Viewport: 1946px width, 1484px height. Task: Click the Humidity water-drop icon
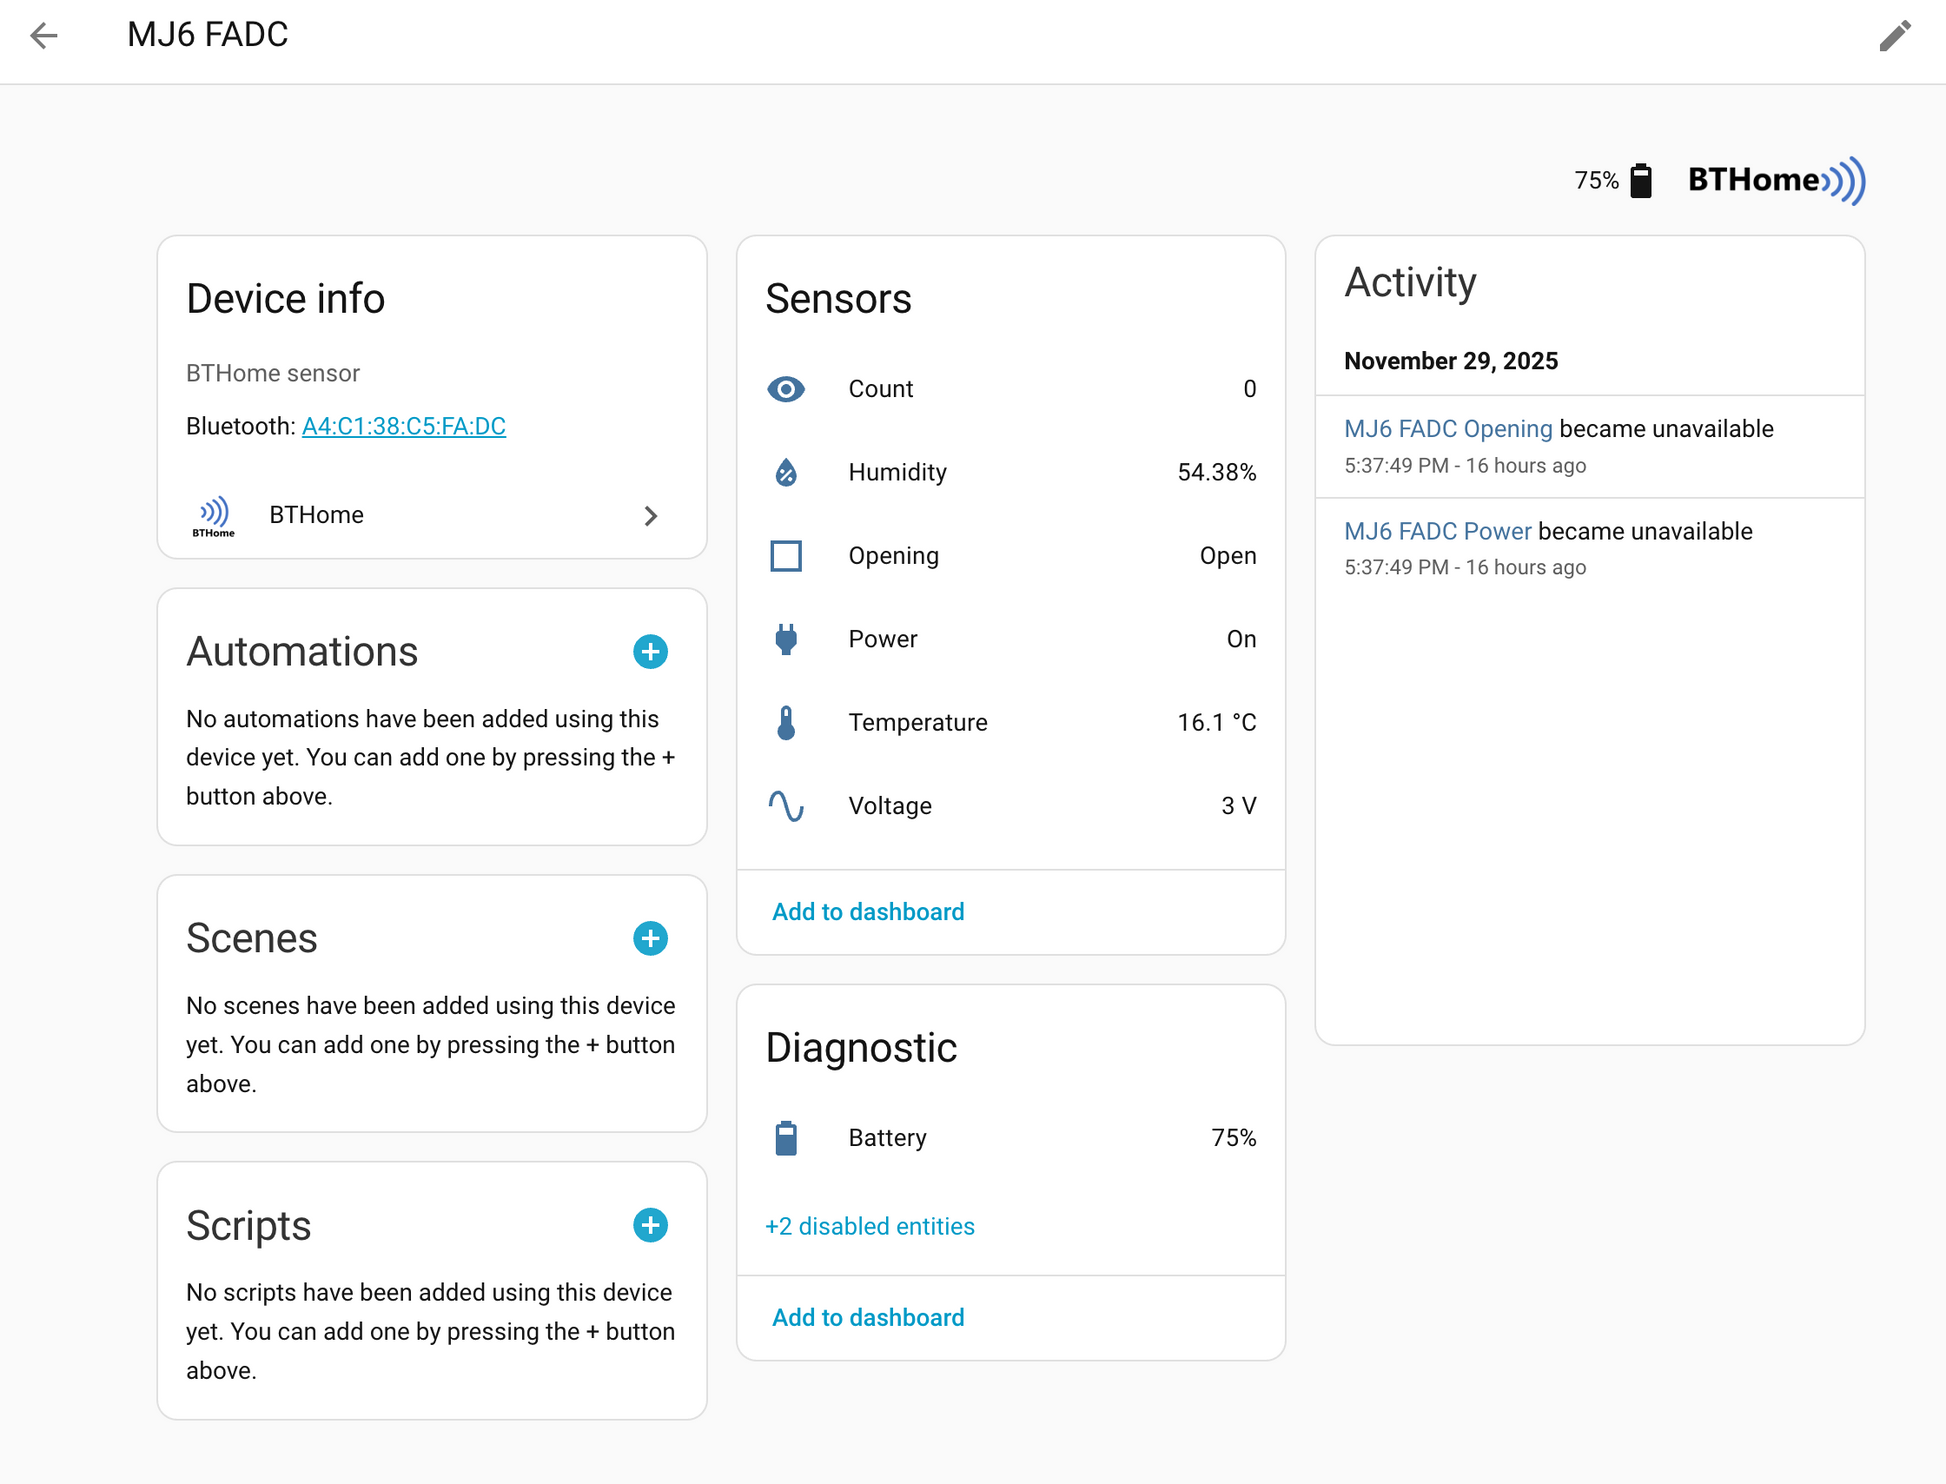pyautogui.click(x=786, y=472)
